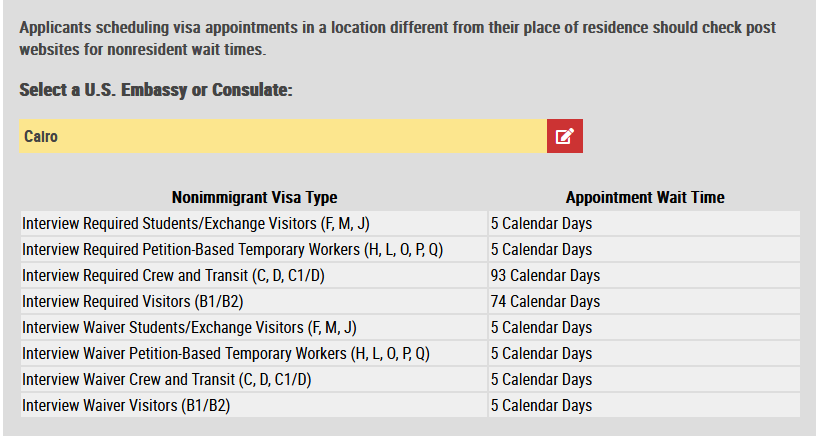Click the Select a U.S. Embassy or Consulate heading
The image size is (816, 436).
(156, 90)
